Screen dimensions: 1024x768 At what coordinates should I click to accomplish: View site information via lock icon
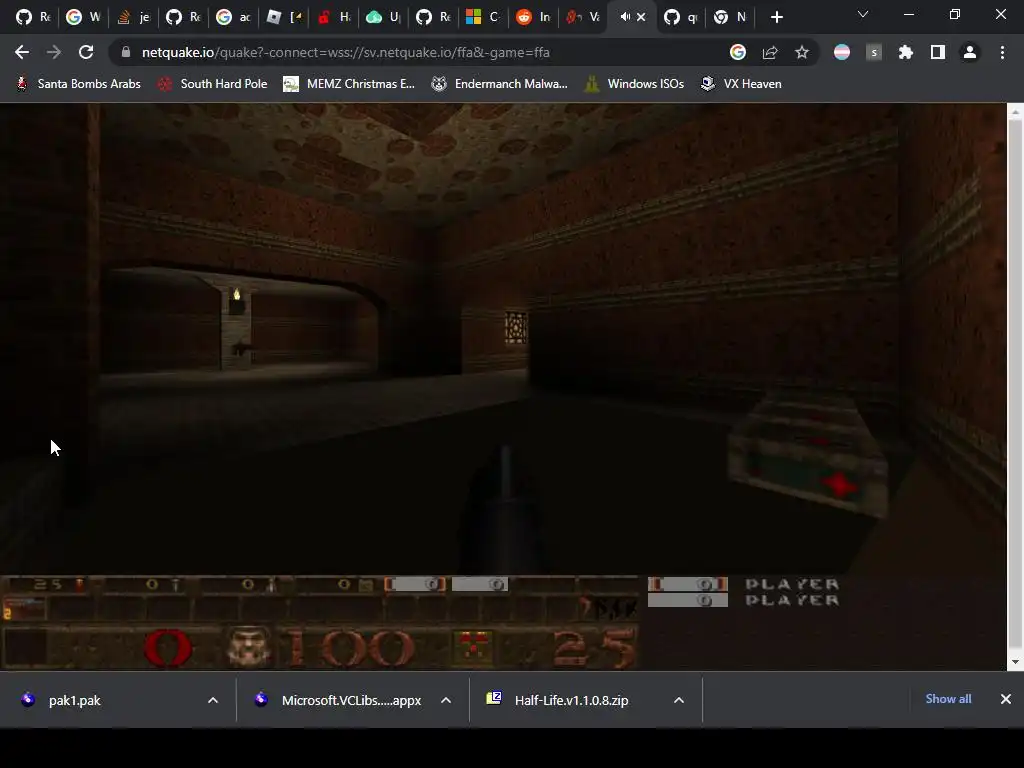[126, 52]
